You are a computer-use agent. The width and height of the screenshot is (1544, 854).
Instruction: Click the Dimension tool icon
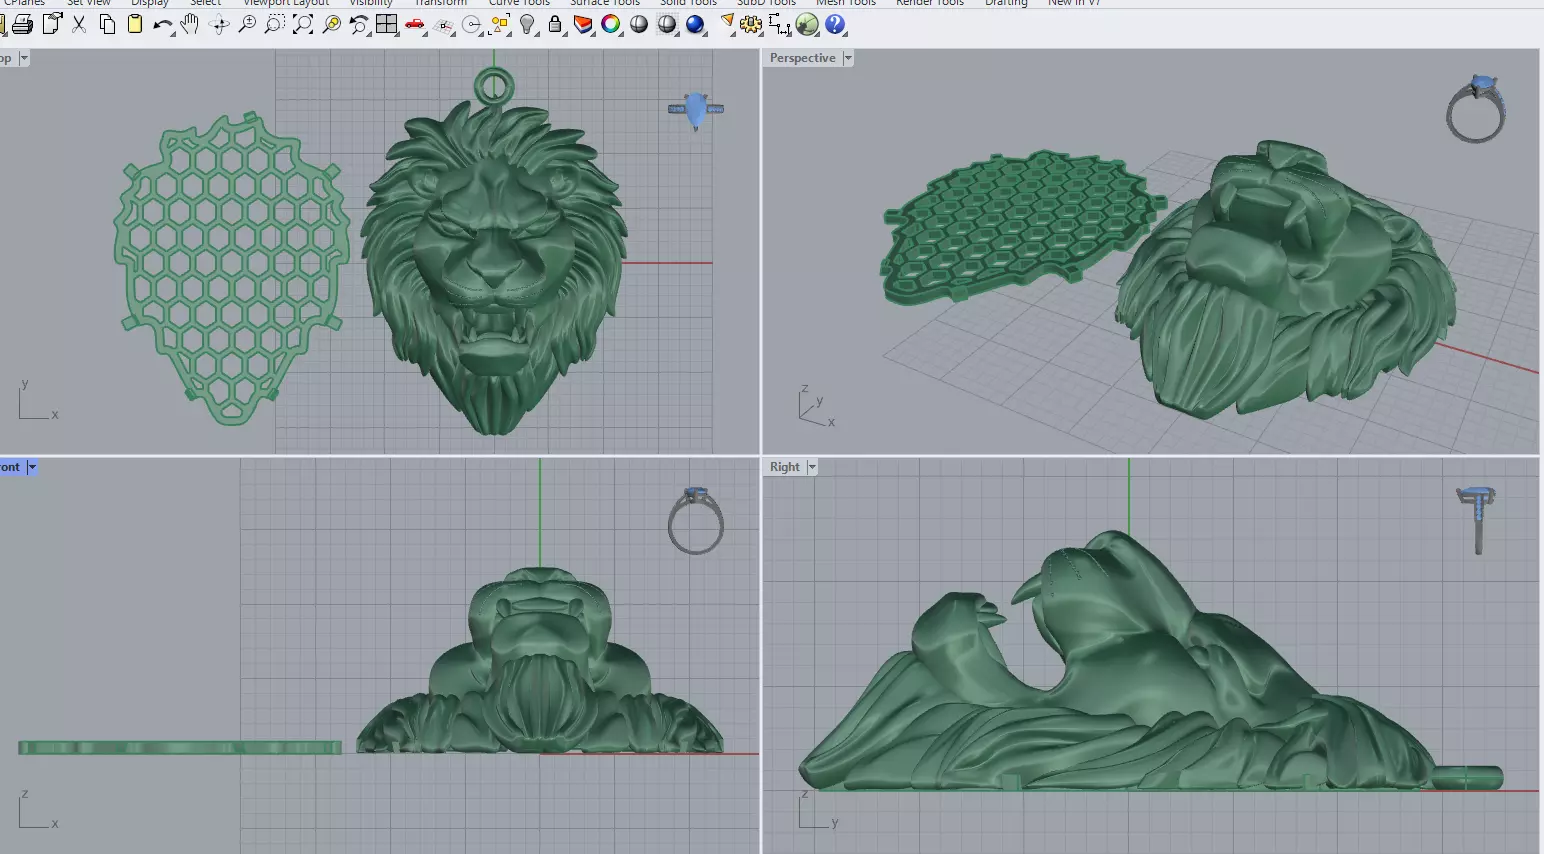tap(779, 25)
